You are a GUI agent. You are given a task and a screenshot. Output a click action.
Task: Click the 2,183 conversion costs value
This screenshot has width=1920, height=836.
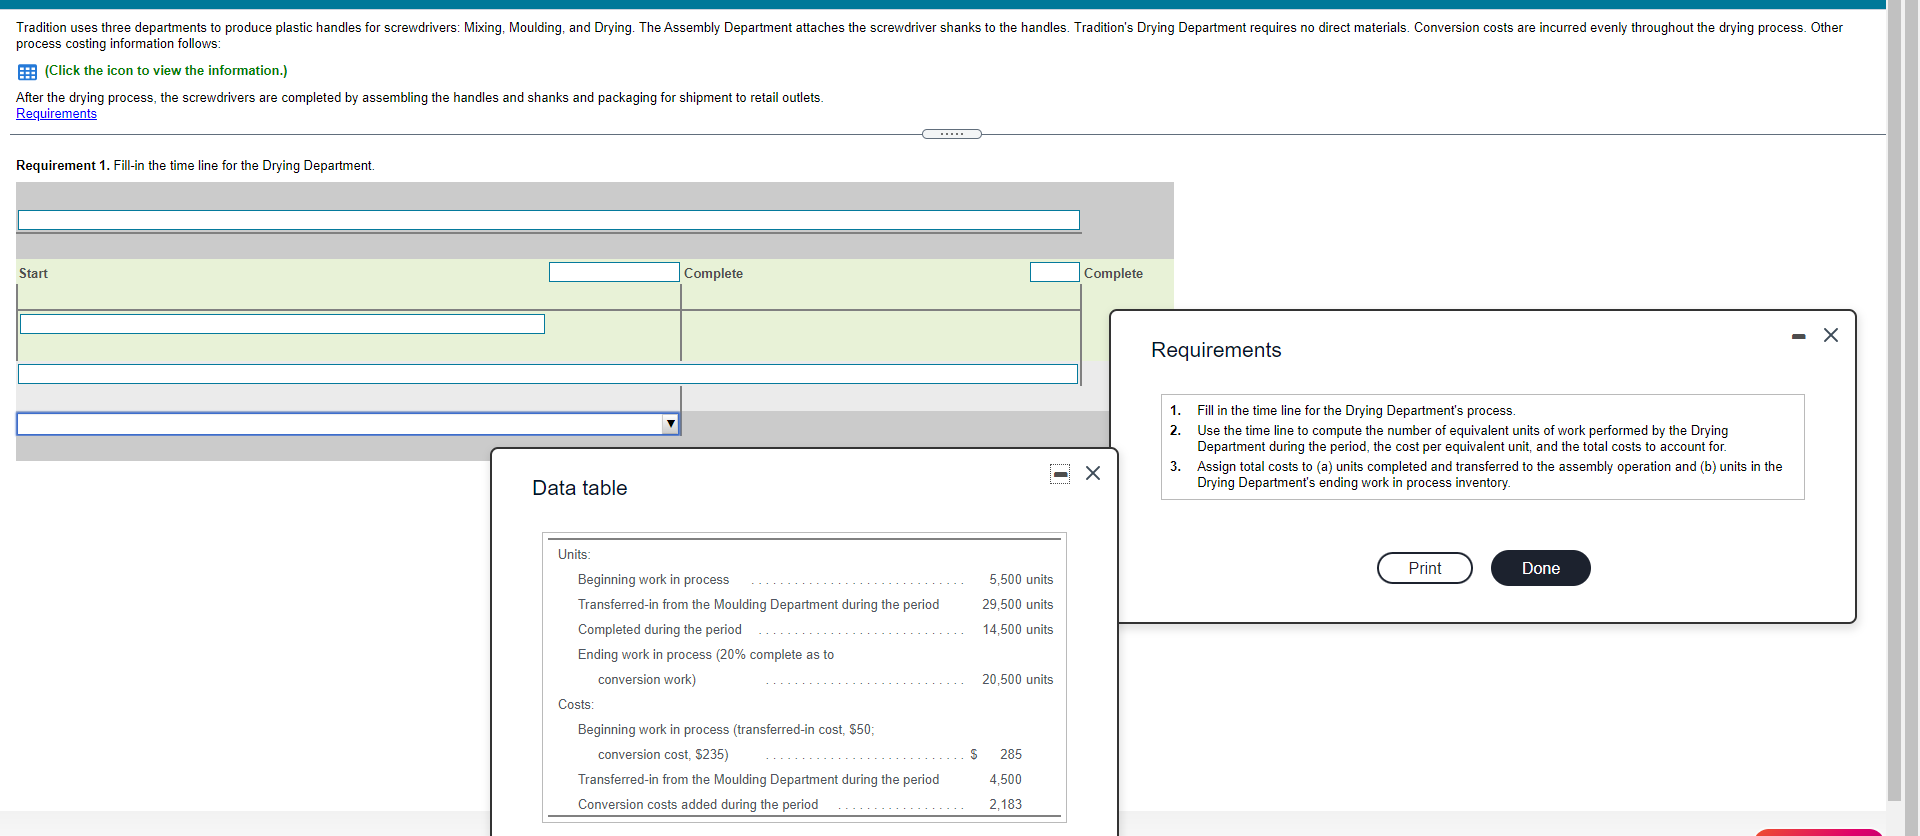[1006, 805]
